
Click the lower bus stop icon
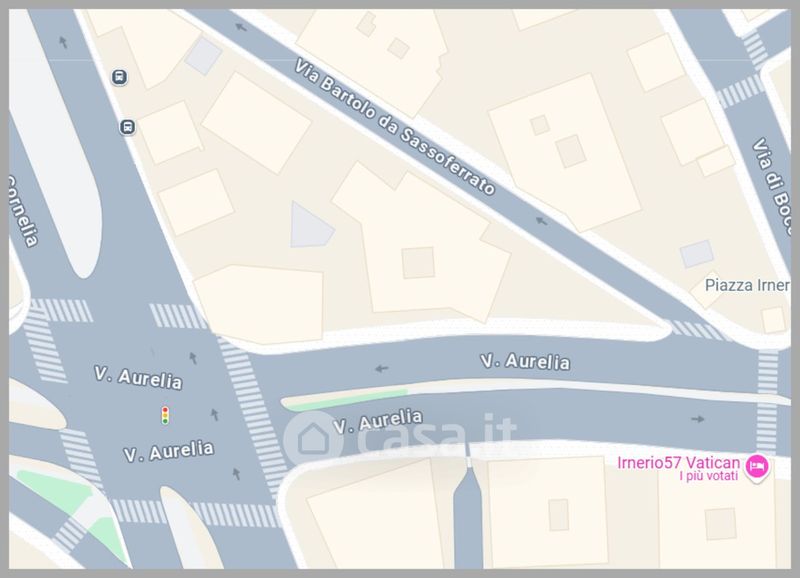tap(128, 127)
